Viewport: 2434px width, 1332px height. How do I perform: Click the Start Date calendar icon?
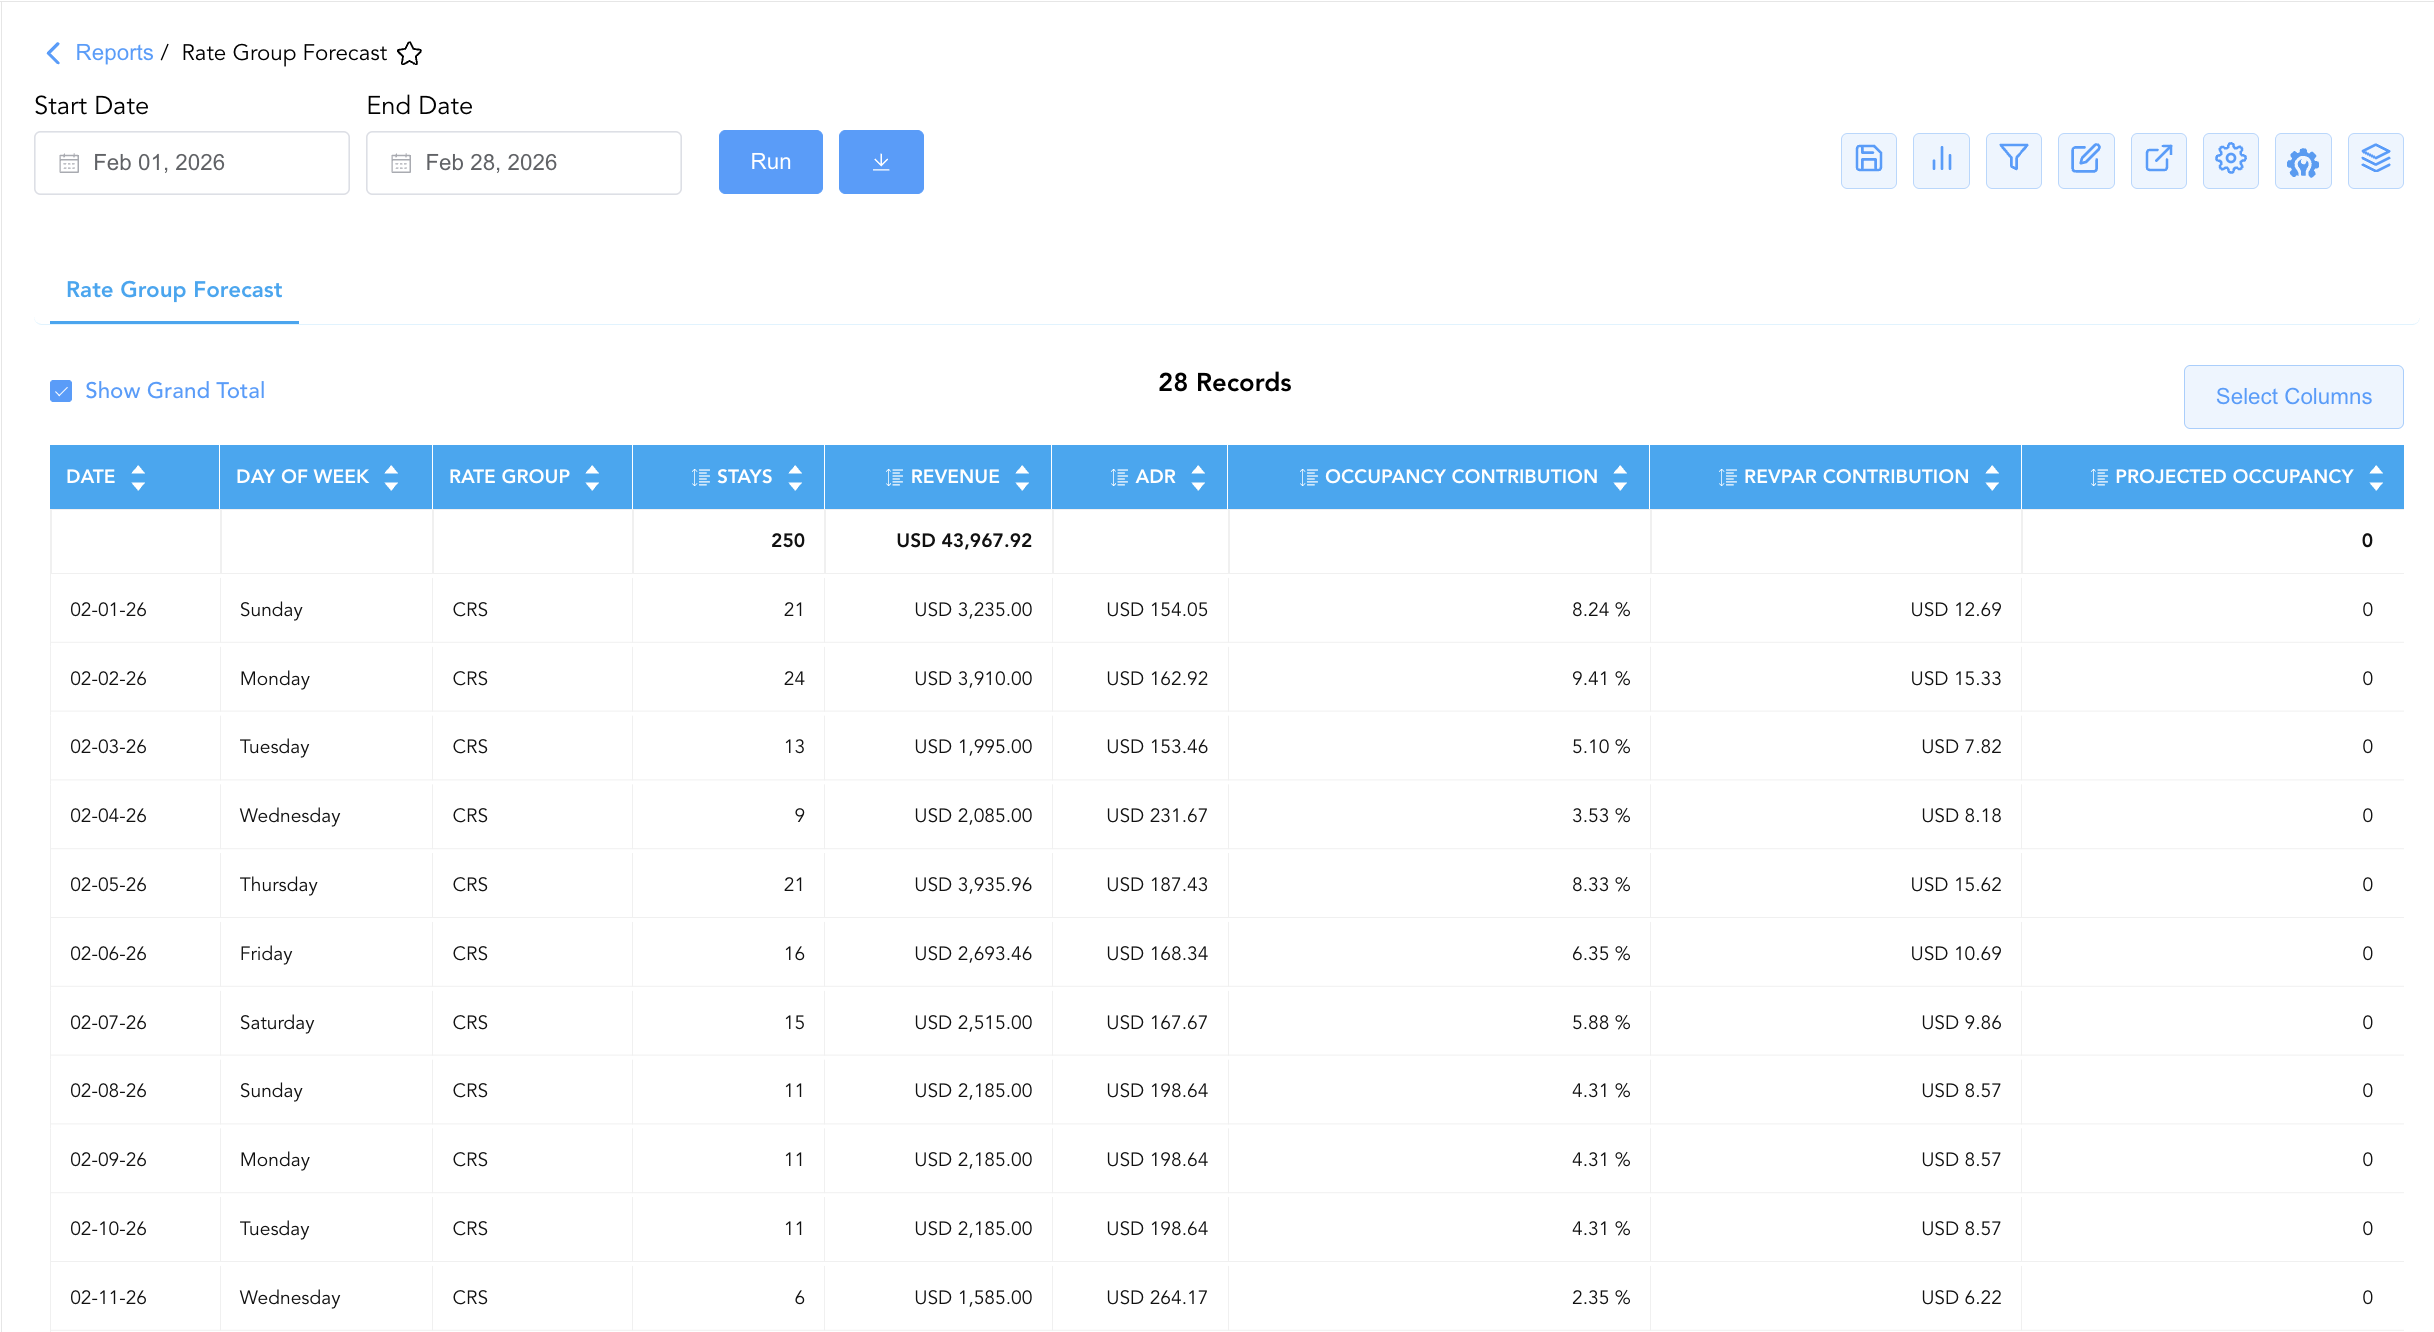tap(69, 163)
